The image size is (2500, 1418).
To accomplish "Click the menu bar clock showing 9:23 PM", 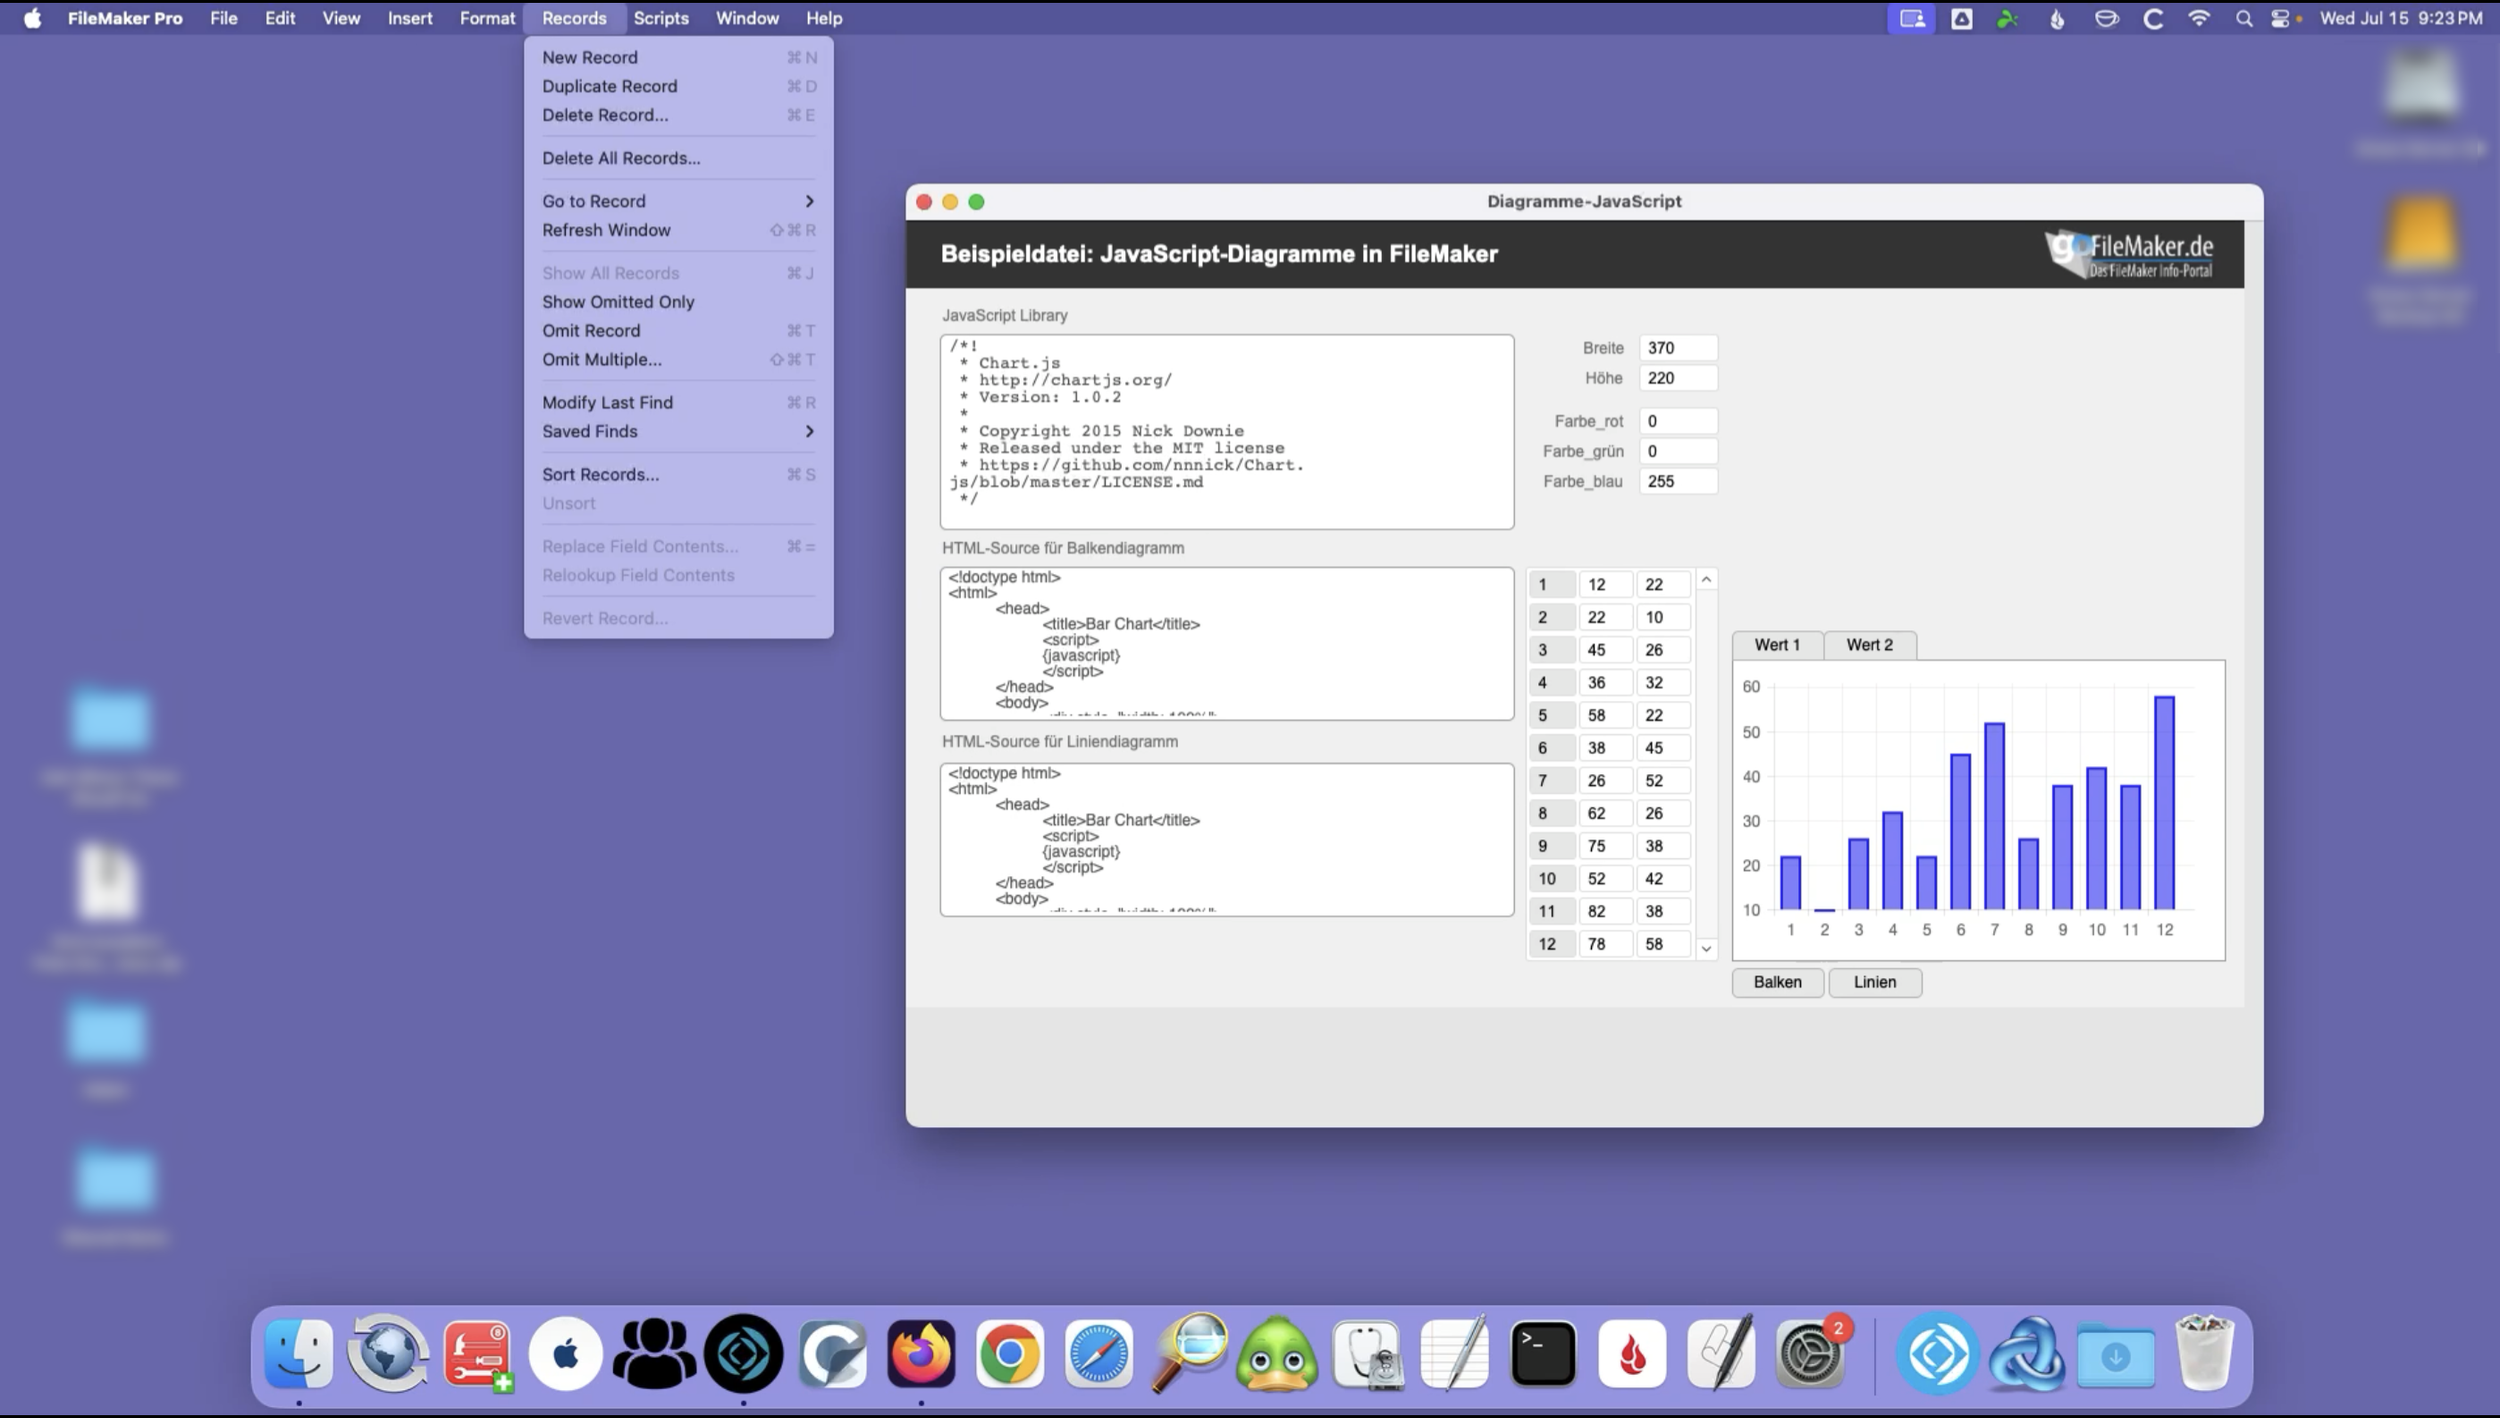I will 2401,18.
